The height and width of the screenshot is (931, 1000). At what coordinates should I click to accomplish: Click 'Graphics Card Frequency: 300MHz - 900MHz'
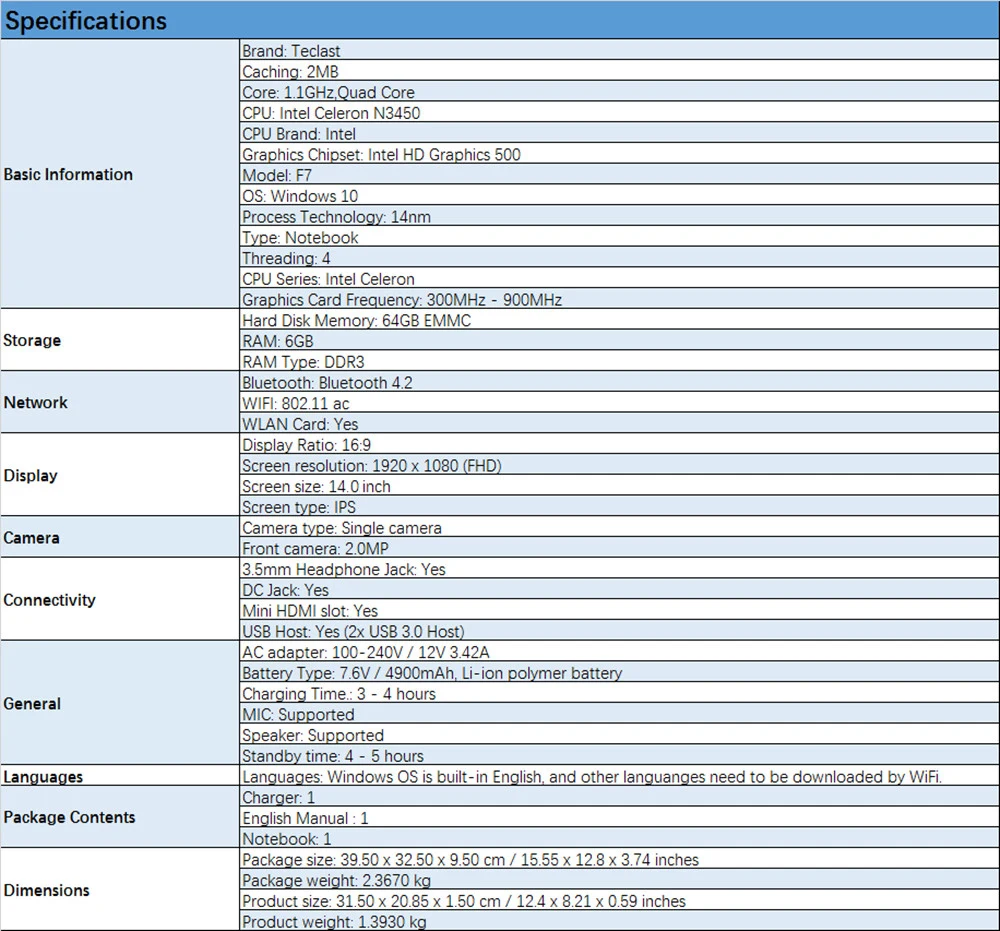coord(619,299)
